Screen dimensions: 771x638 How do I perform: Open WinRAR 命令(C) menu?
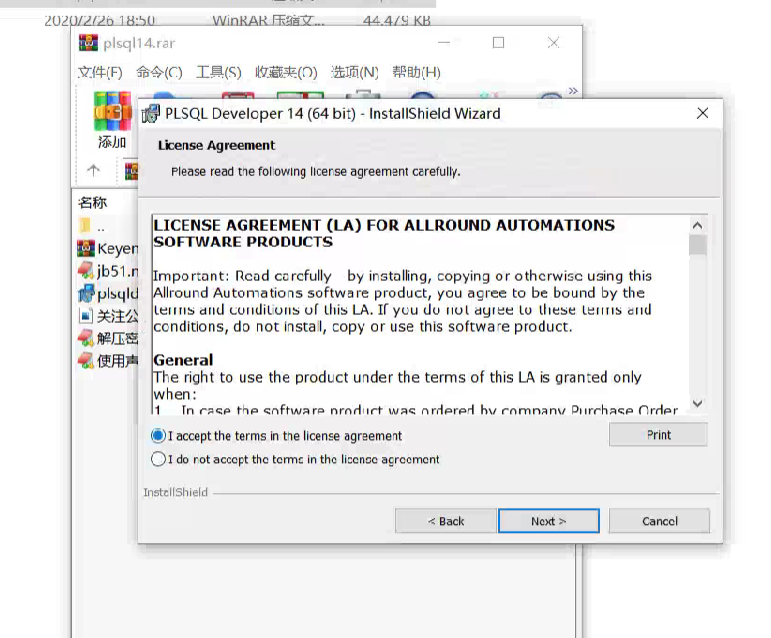click(159, 72)
